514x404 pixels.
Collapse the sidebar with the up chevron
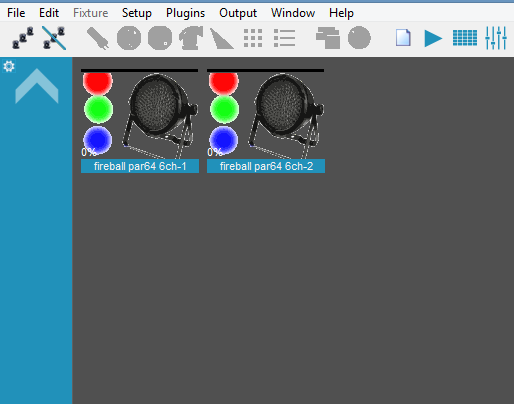(37, 86)
